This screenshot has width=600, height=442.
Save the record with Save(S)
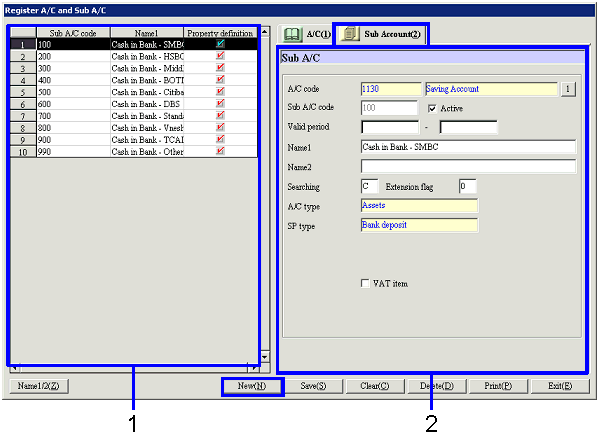coord(315,386)
